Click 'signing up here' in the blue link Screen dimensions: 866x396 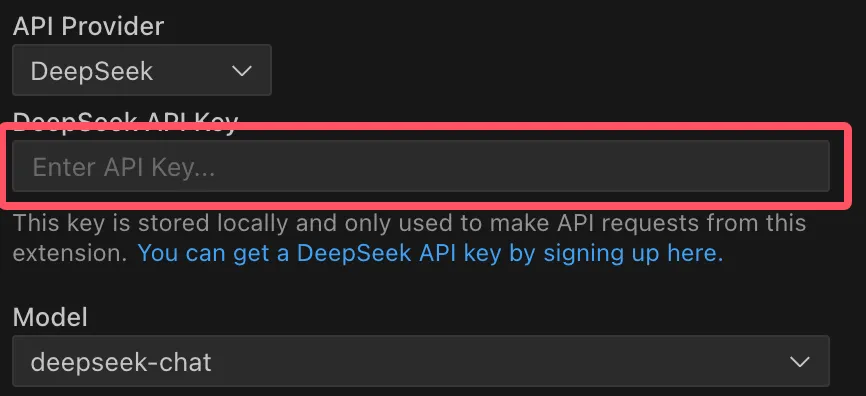coord(633,253)
